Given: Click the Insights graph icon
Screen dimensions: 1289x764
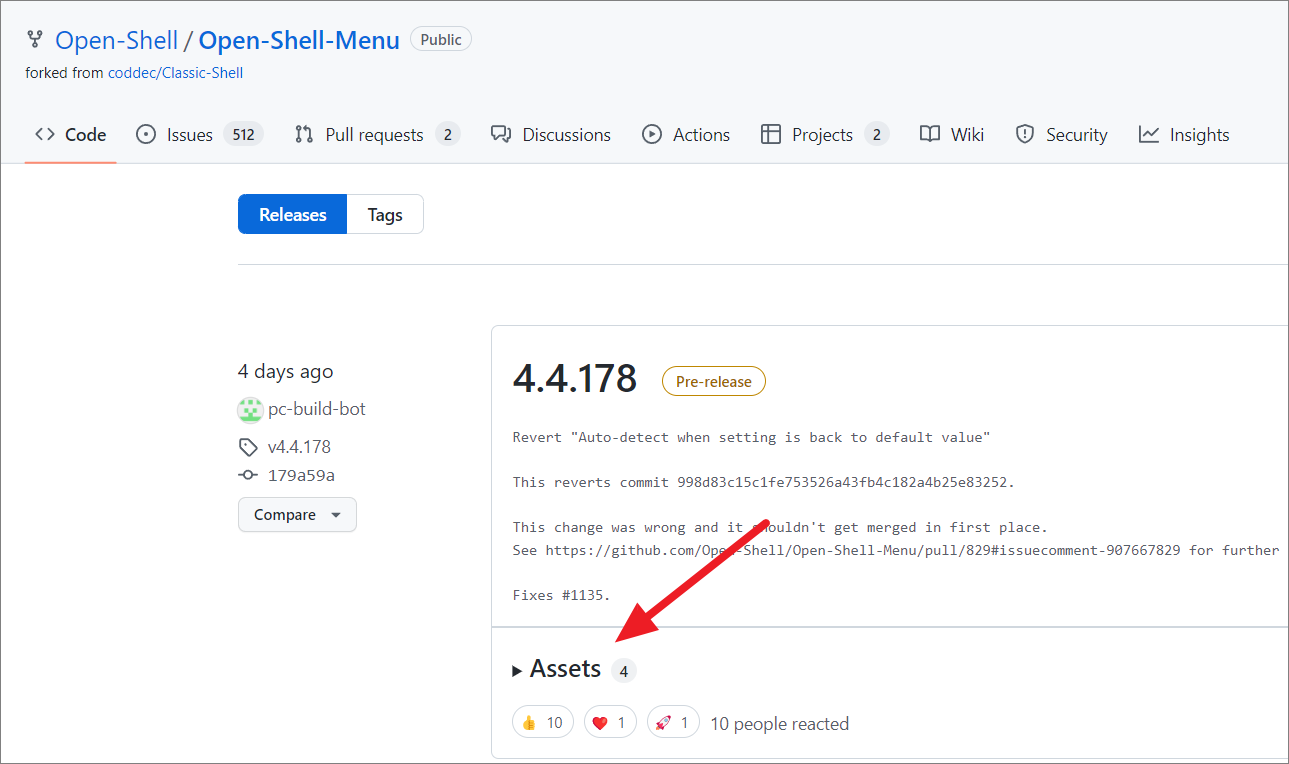Looking at the screenshot, I should [1149, 134].
